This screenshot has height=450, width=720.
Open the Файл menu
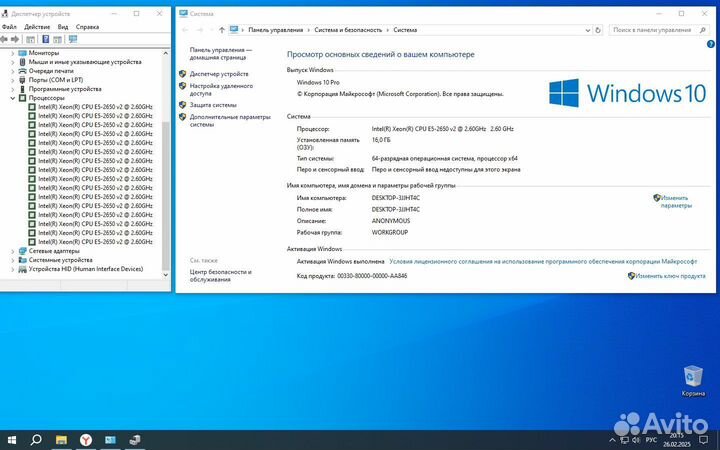point(10,27)
